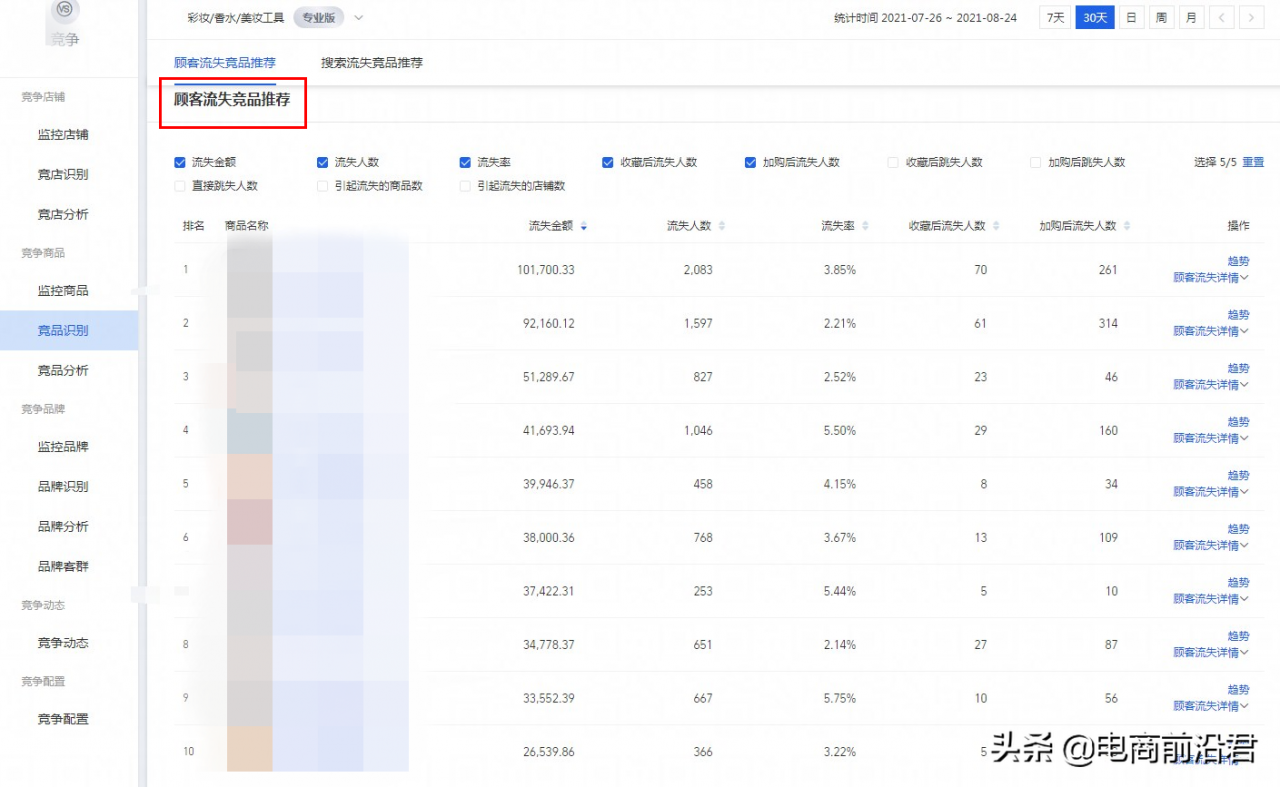
Task: Open 品牌分析 in sidebar
Action: click(x=63, y=526)
